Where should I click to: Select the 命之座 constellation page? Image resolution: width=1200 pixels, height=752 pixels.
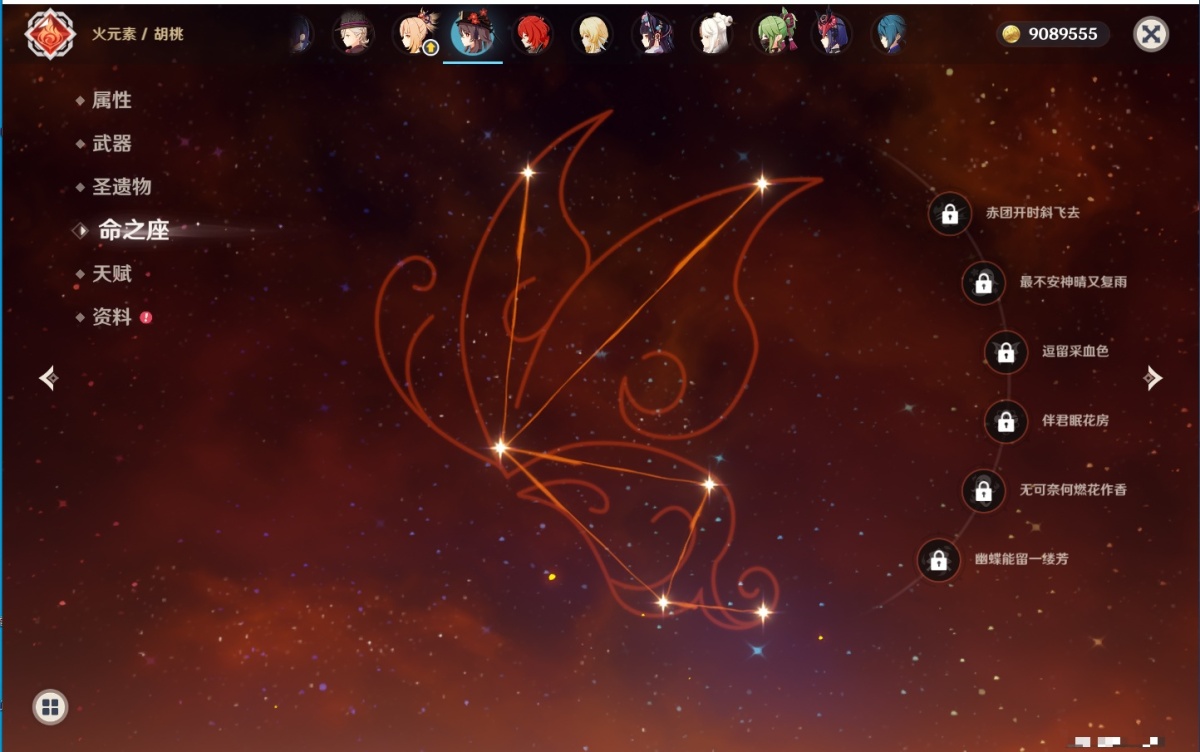[134, 230]
